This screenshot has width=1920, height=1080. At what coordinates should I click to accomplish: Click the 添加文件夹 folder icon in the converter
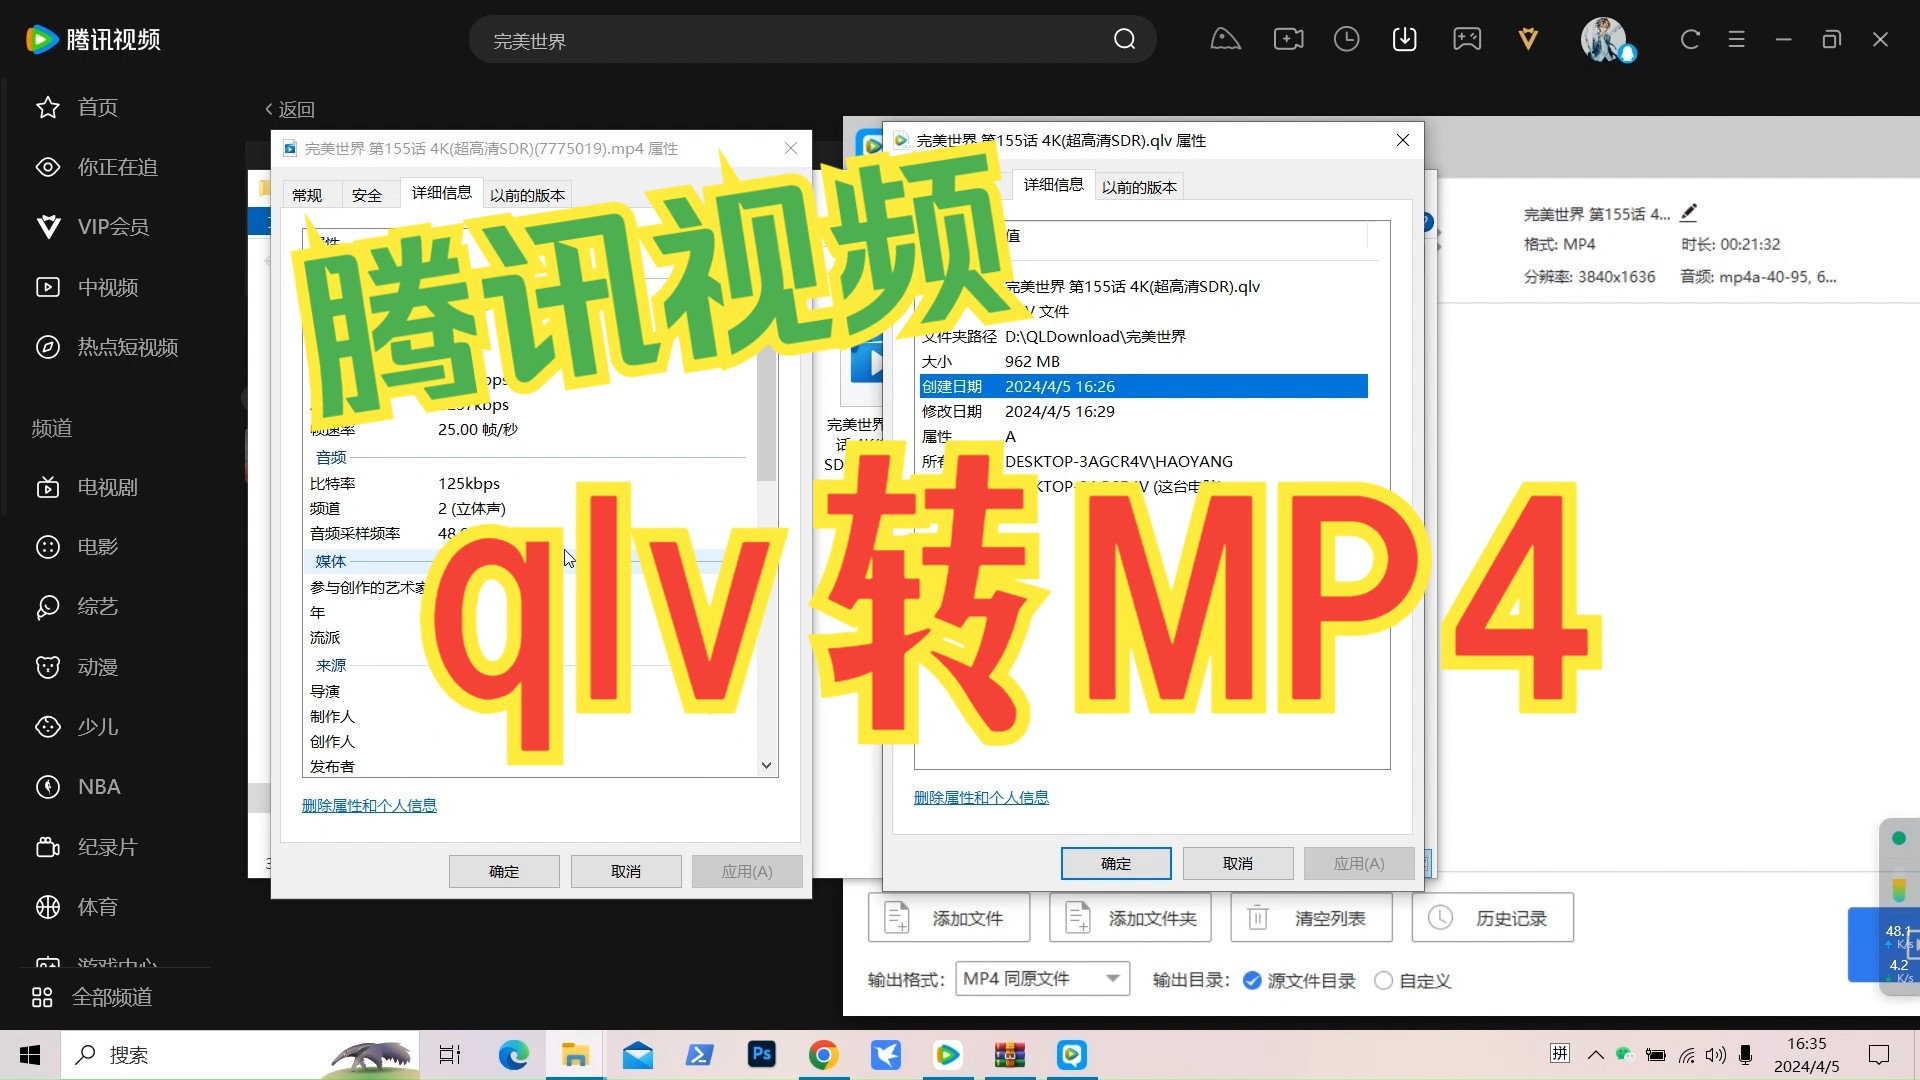tap(1077, 917)
